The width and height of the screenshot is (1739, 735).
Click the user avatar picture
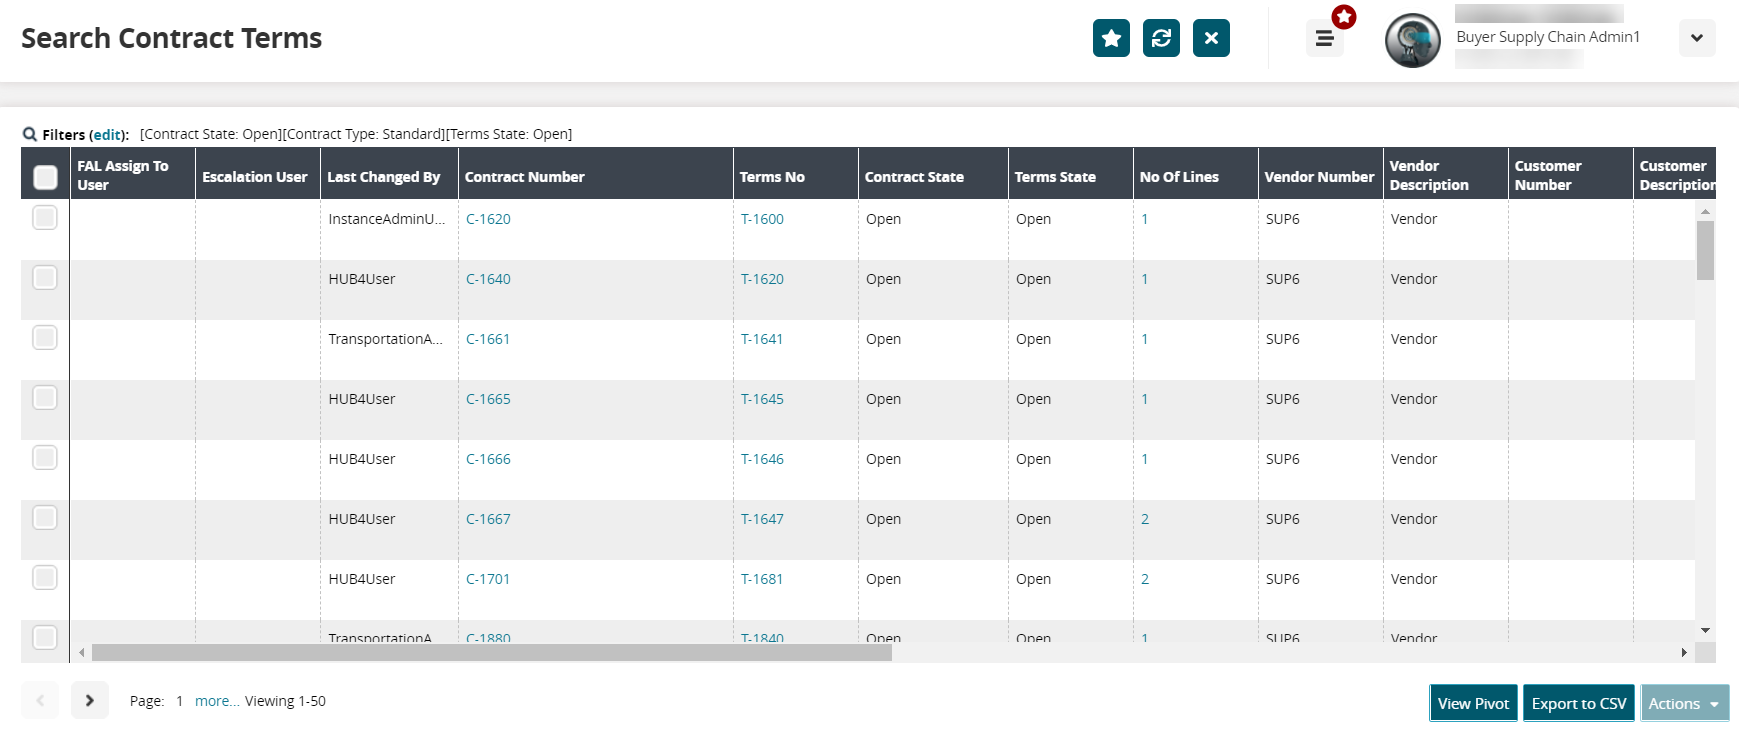coord(1412,41)
